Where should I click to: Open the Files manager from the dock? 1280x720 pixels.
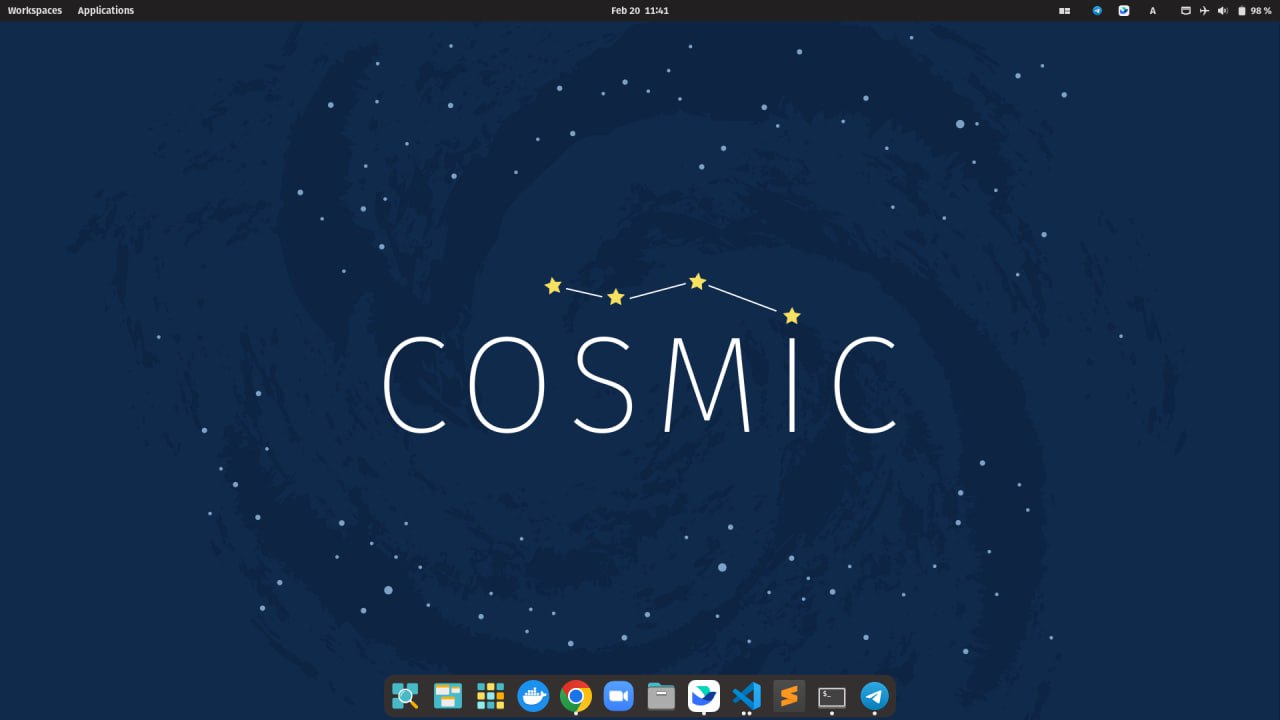tap(661, 696)
